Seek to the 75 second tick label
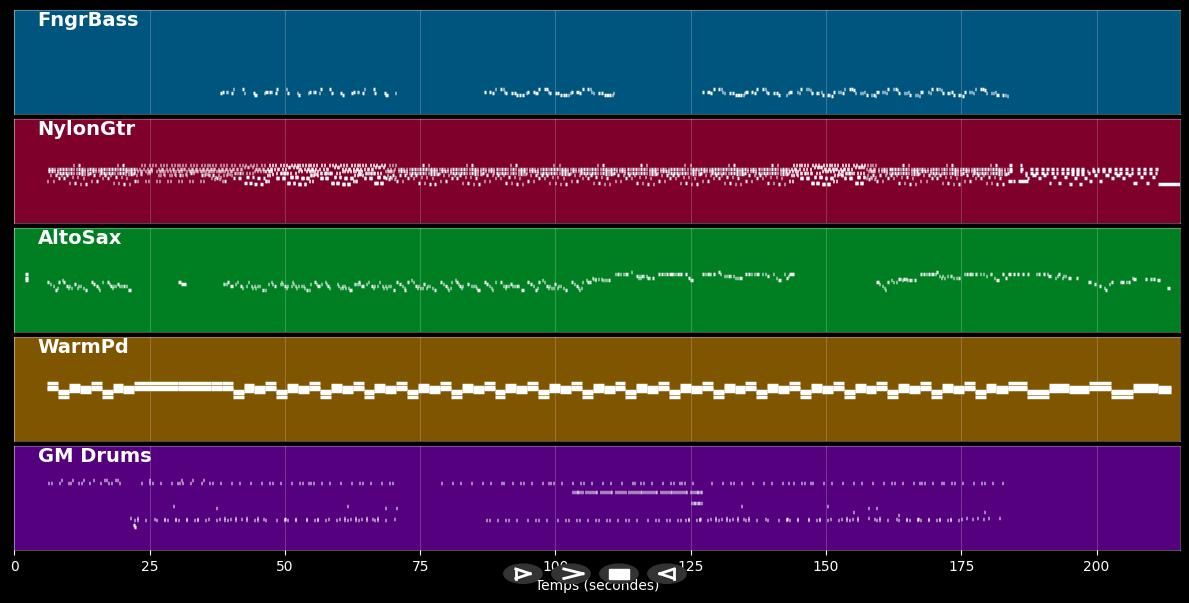The image size is (1189, 603). pos(420,567)
